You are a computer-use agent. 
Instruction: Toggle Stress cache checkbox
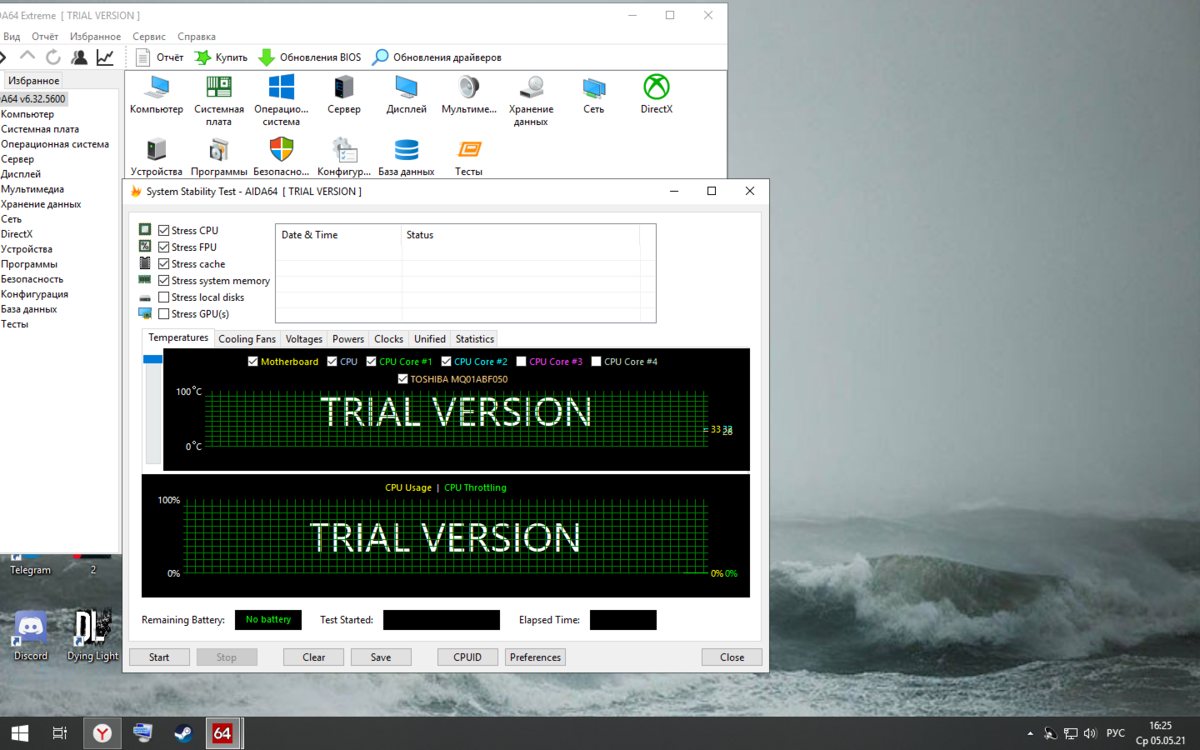164,264
